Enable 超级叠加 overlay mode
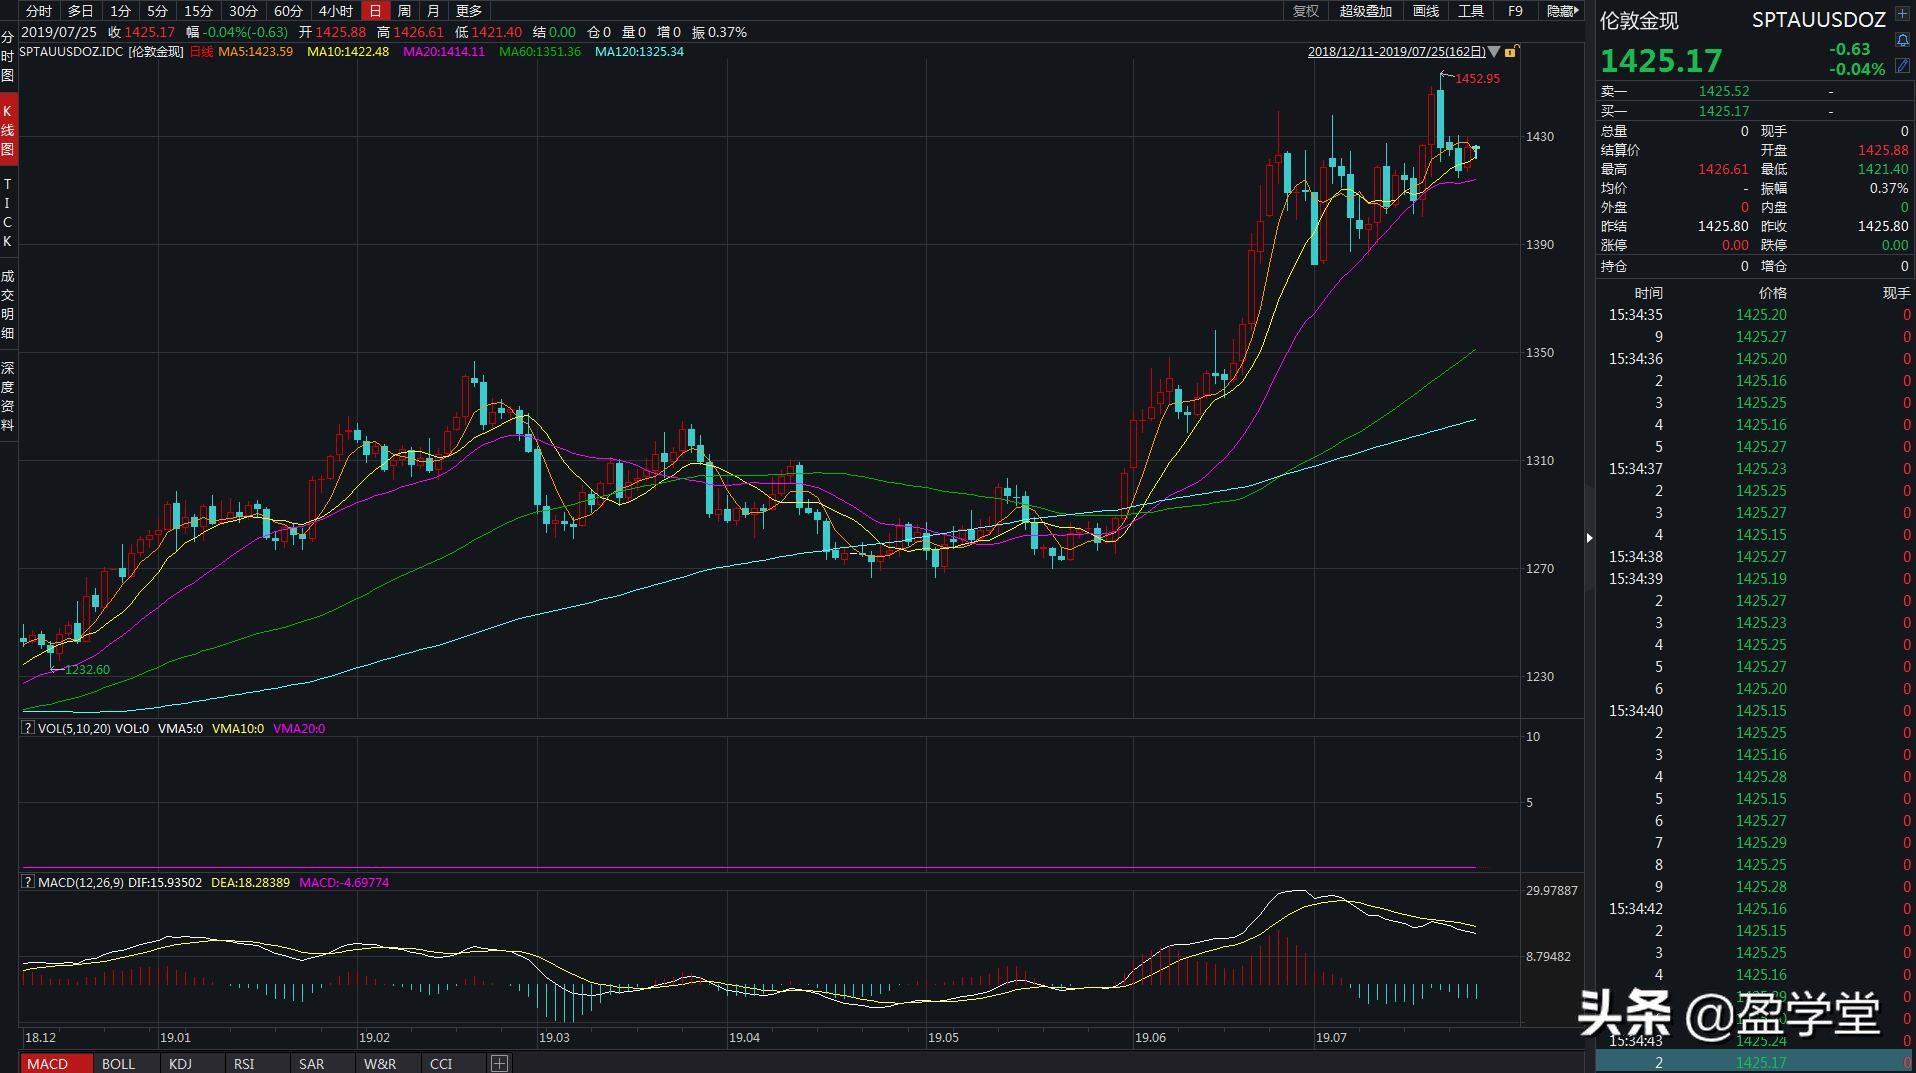The width and height of the screenshot is (1916, 1073). tap(1366, 11)
